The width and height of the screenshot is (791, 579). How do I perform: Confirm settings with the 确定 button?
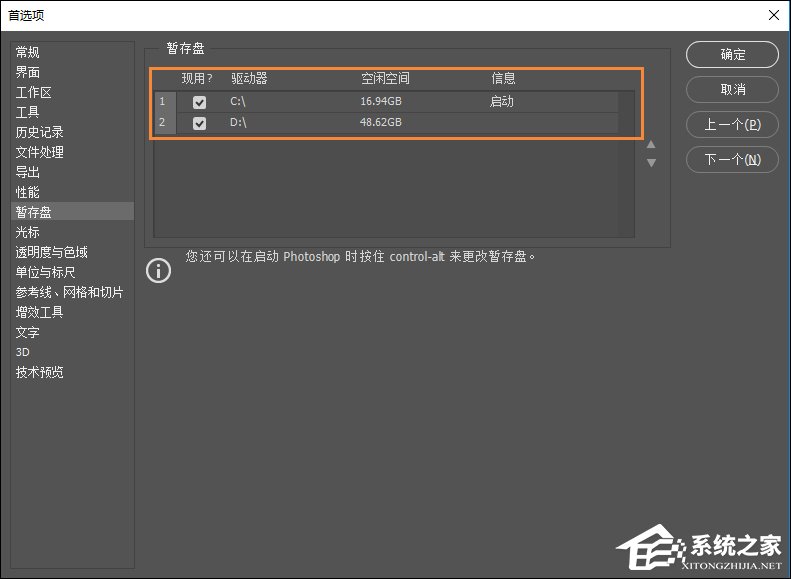[732, 54]
